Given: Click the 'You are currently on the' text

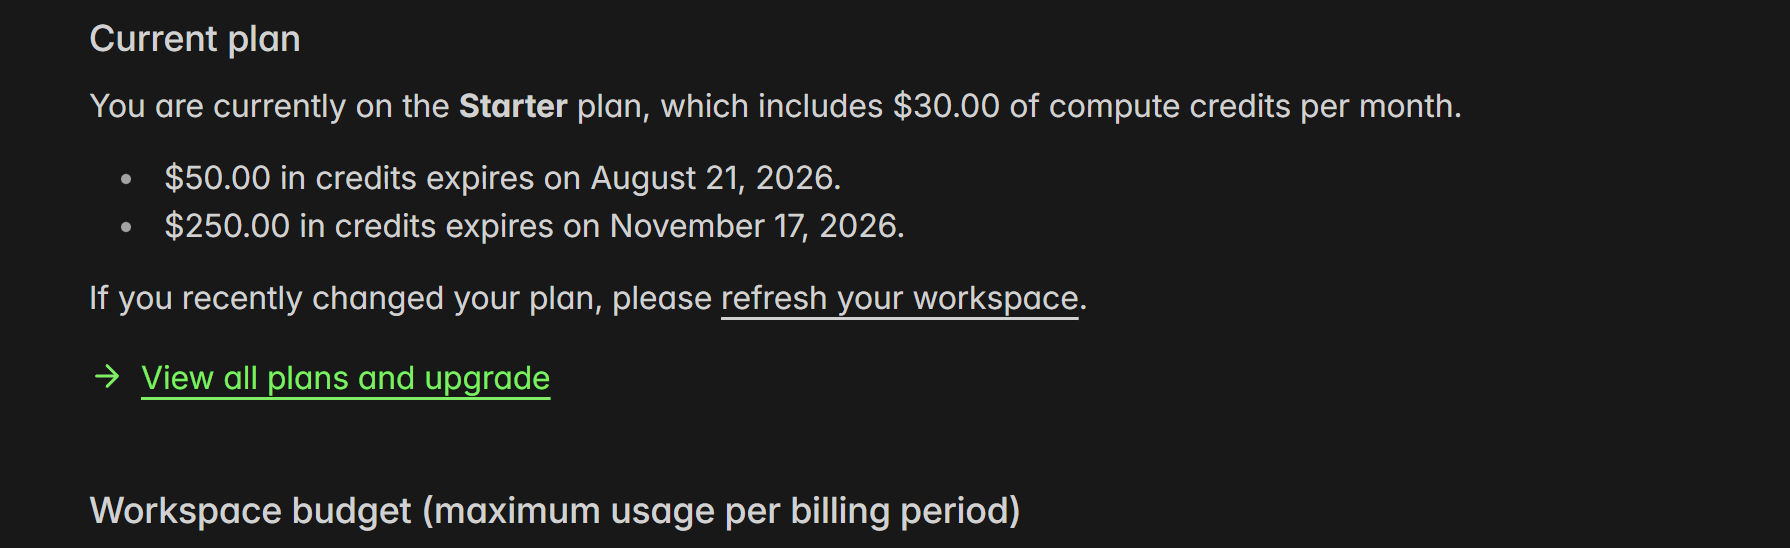Looking at the screenshot, I should 269,106.
